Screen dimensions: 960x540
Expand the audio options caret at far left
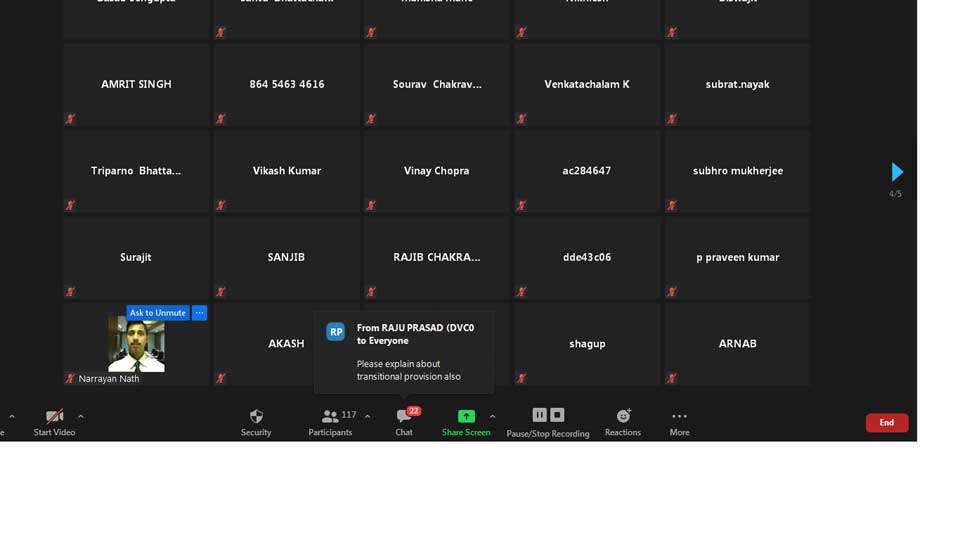click(12, 416)
